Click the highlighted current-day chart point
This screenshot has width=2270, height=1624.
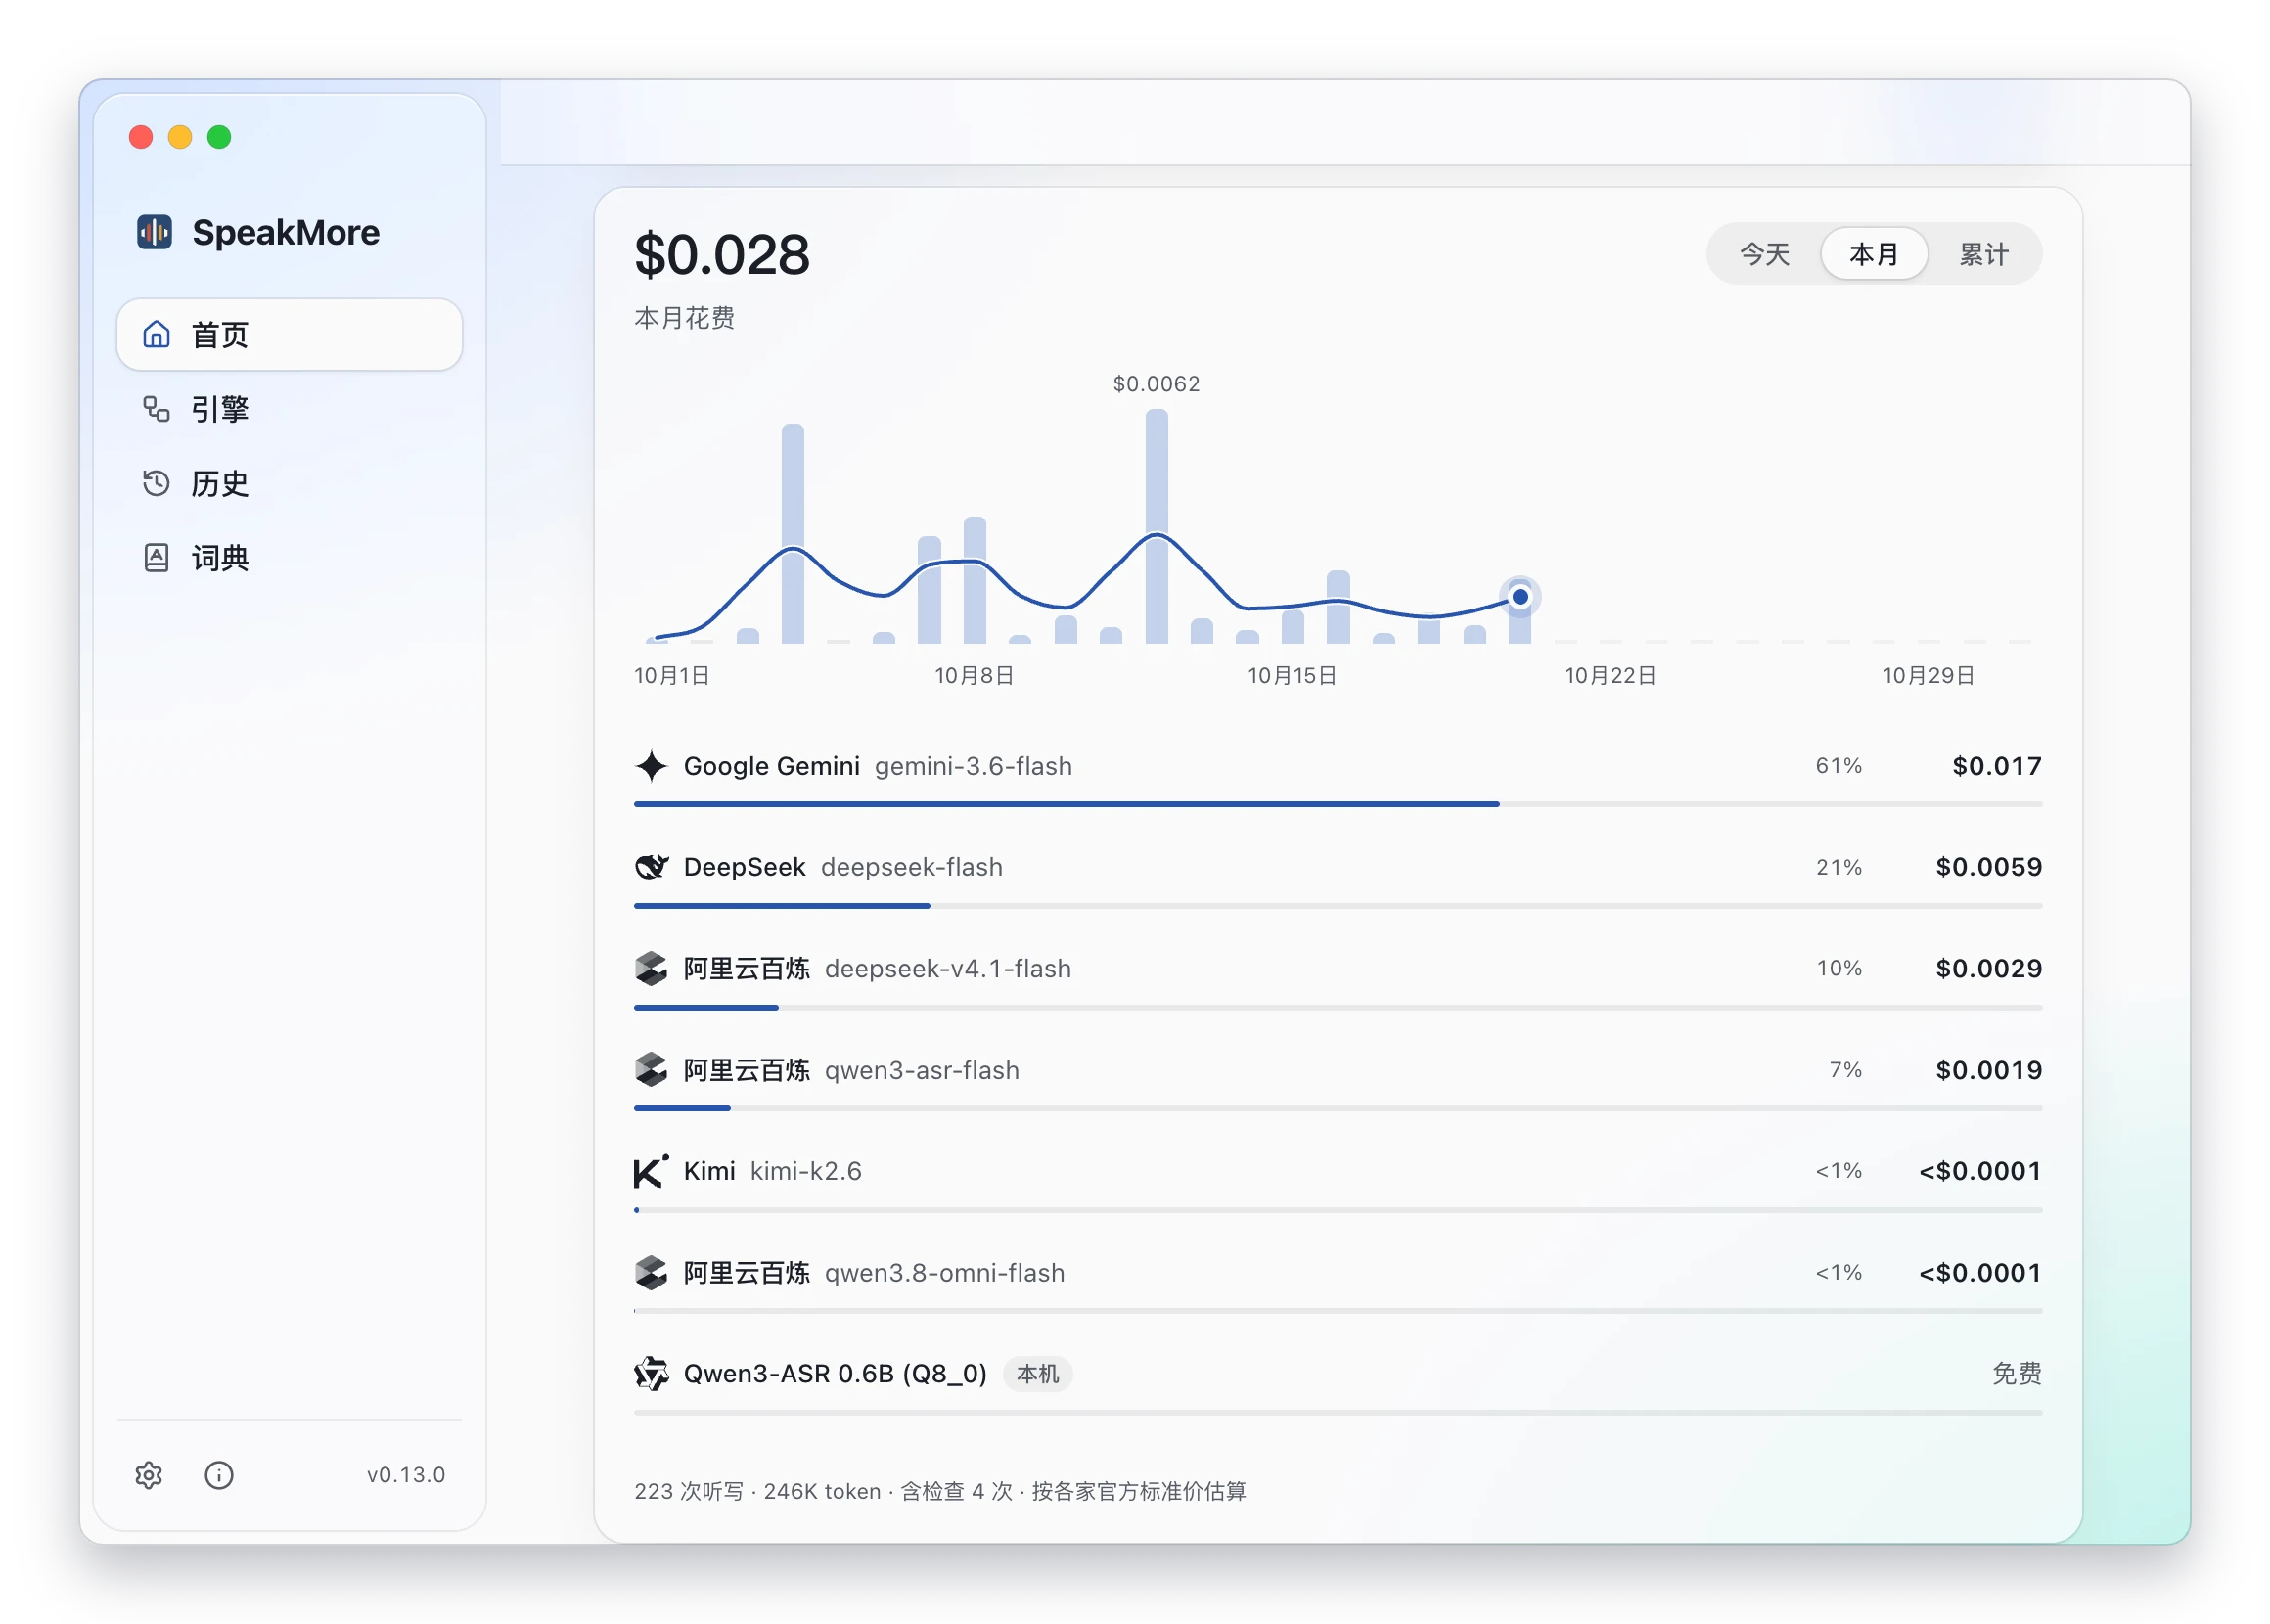[1519, 597]
